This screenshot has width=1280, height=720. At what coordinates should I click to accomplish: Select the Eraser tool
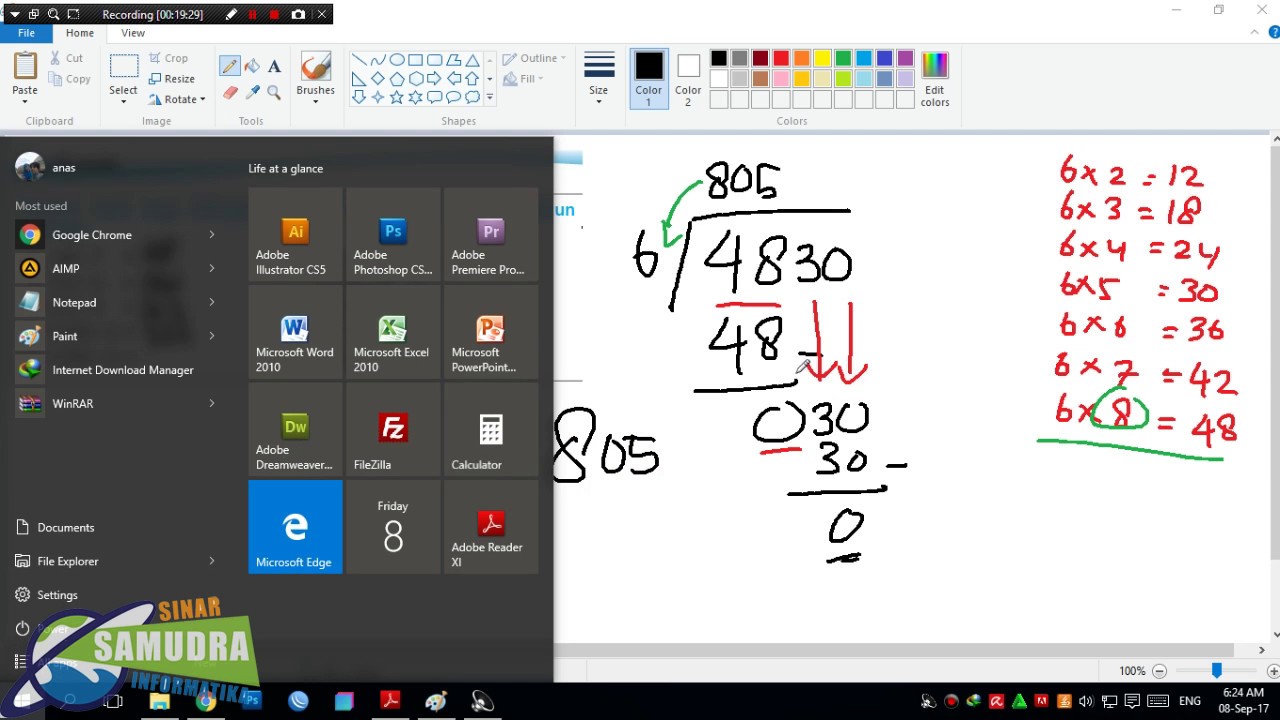pyautogui.click(x=230, y=92)
